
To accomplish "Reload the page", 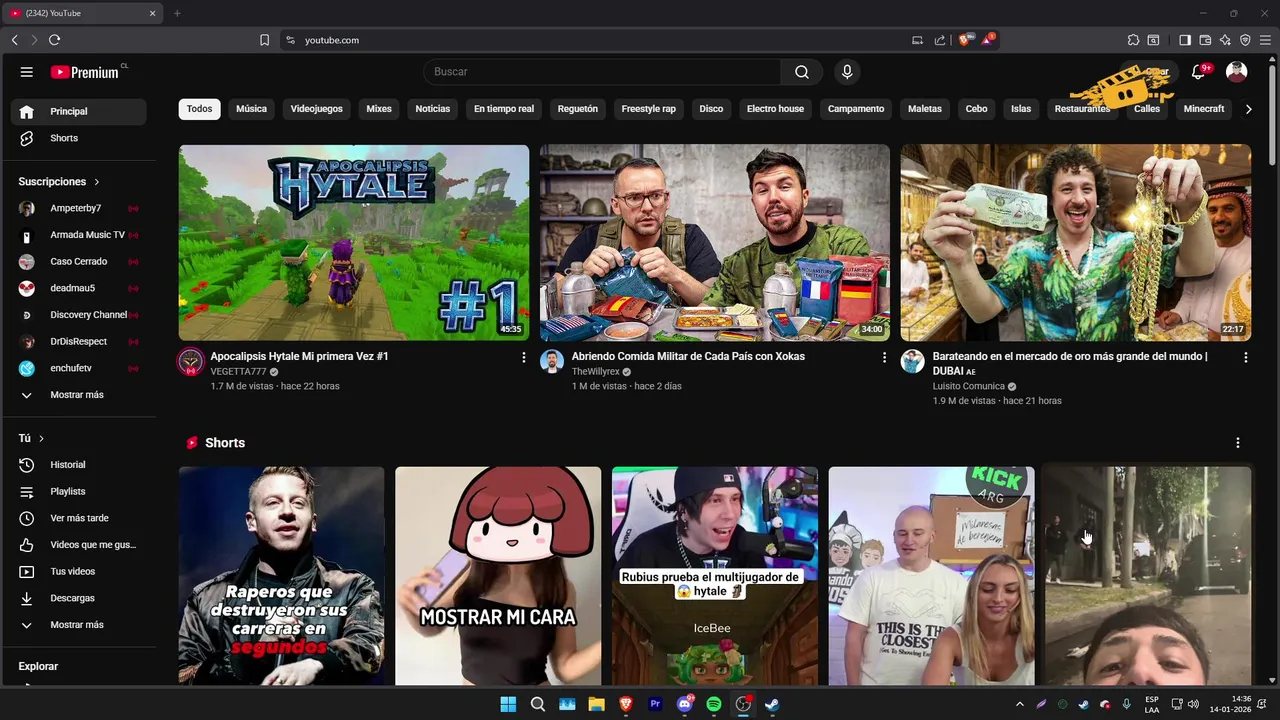I will click(54, 40).
